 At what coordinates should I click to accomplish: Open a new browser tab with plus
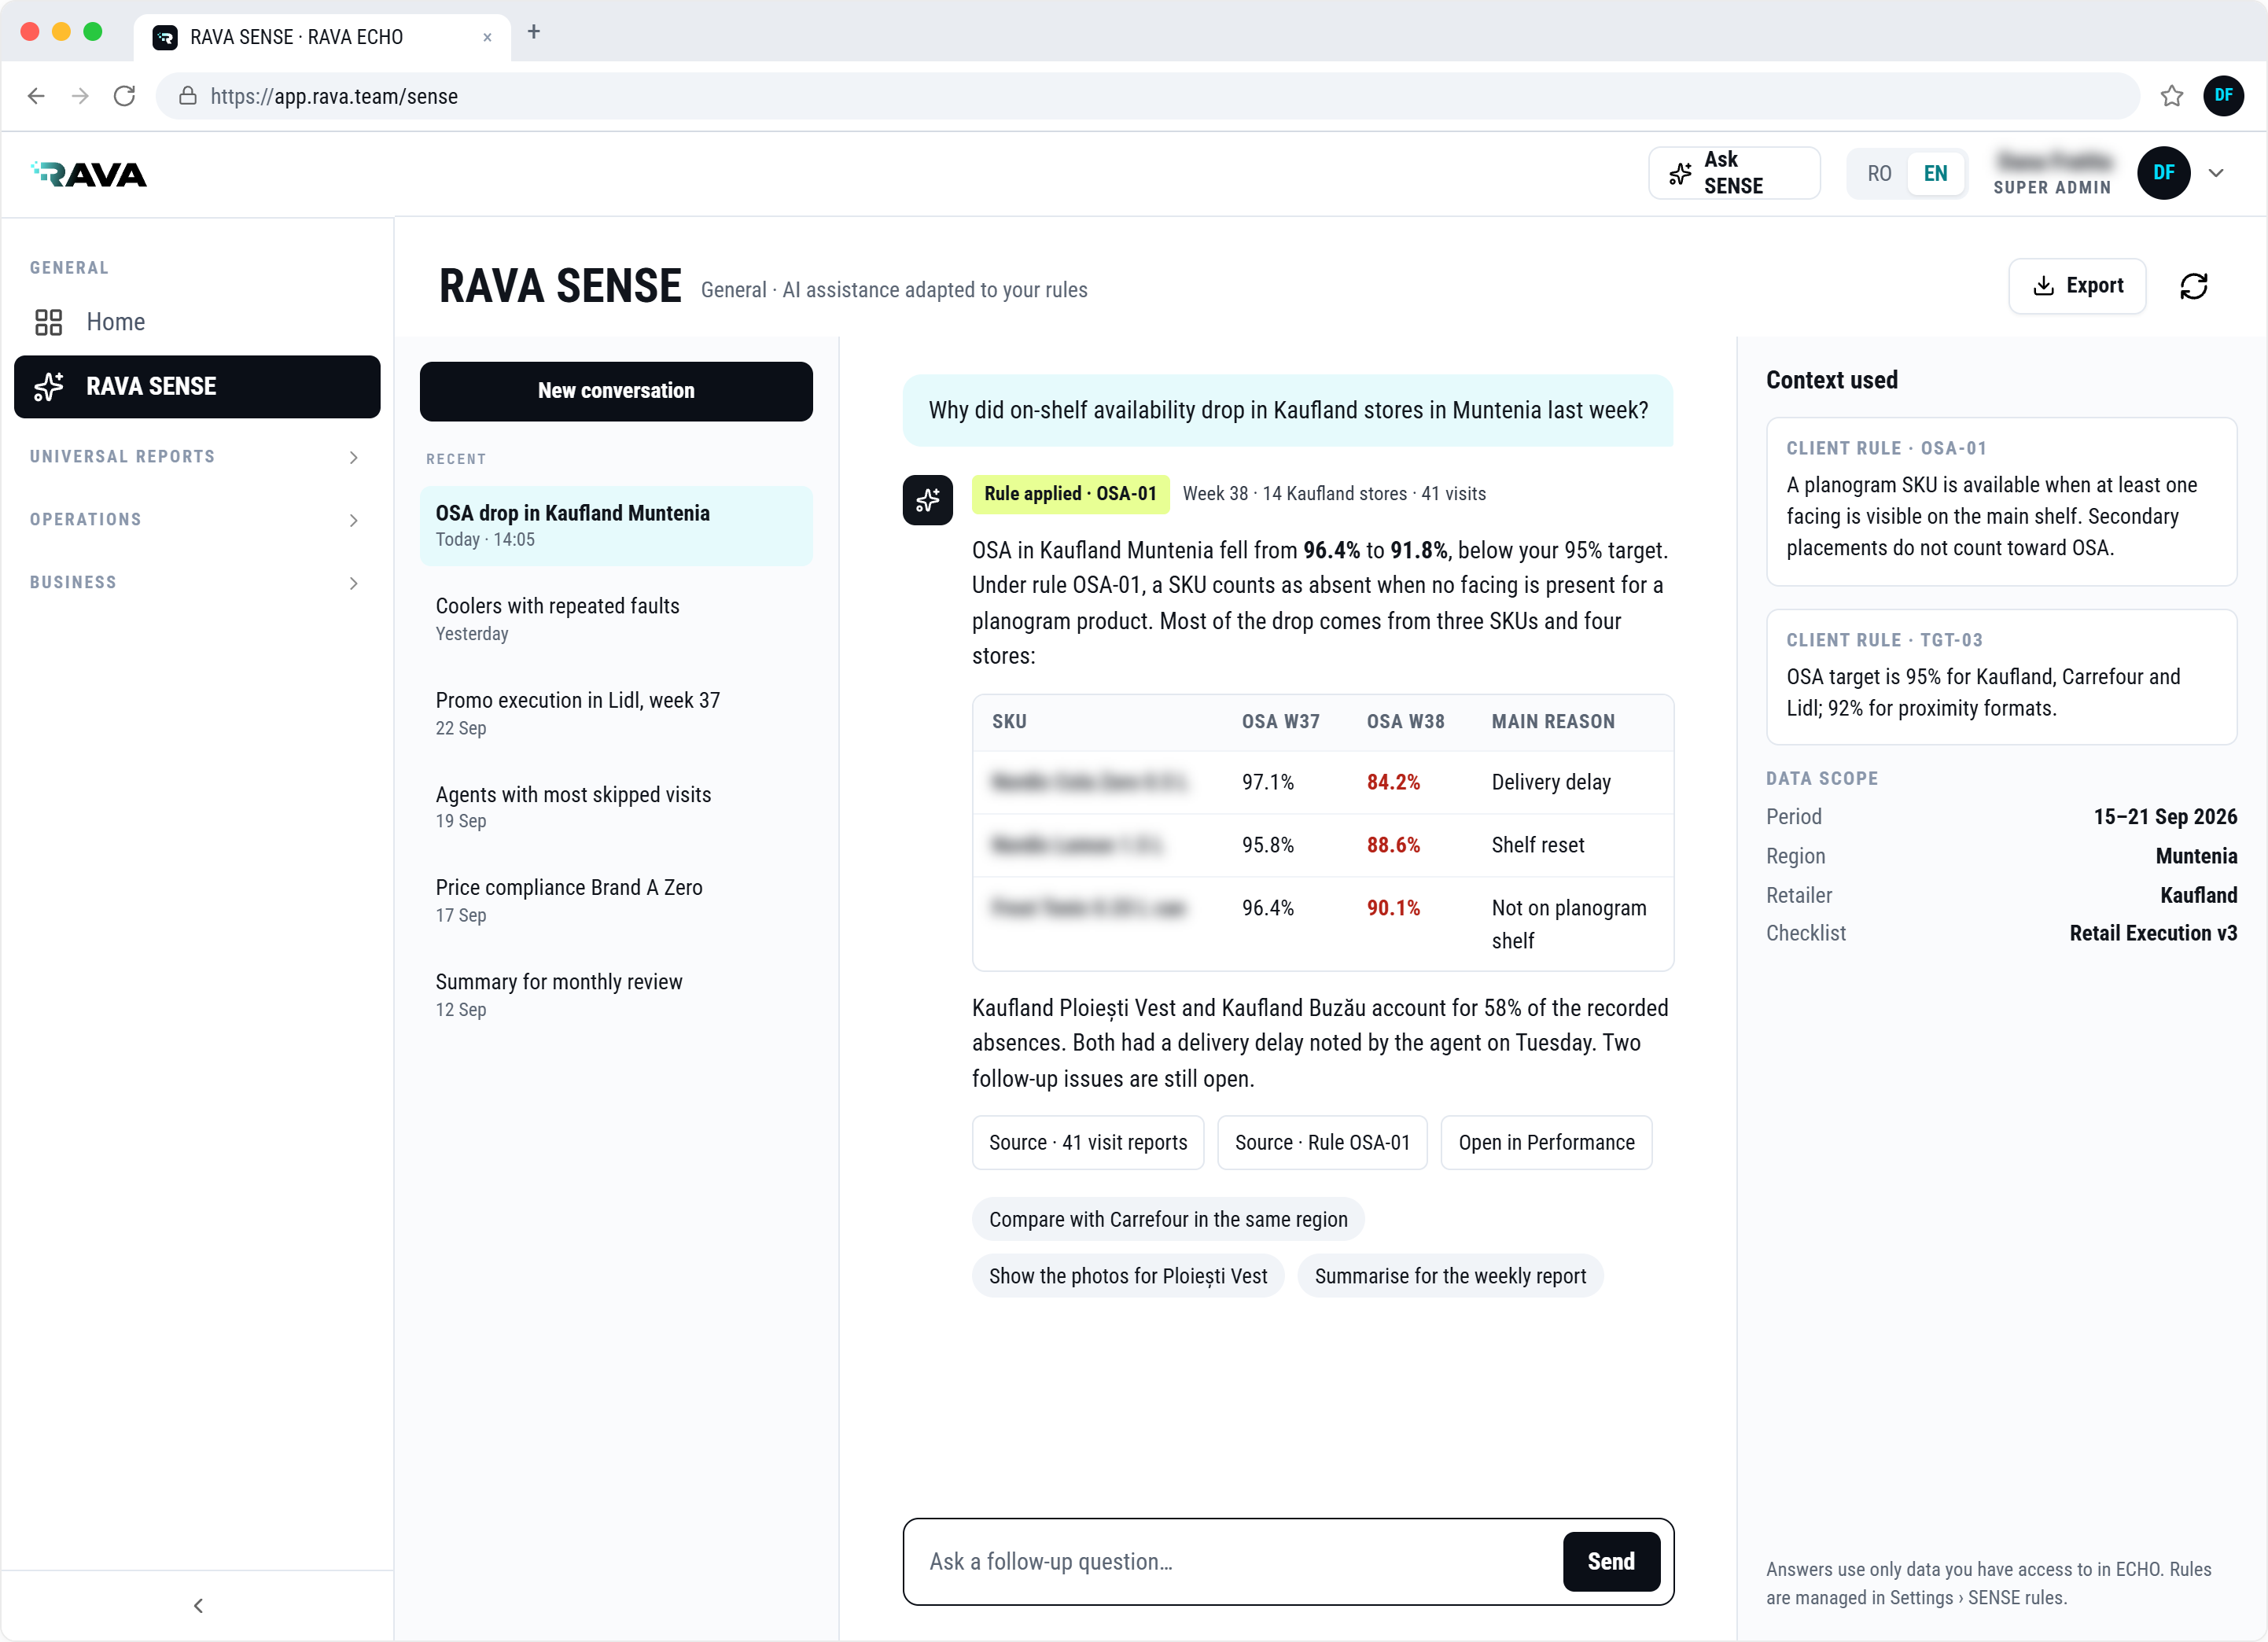(x=534, y=32)
